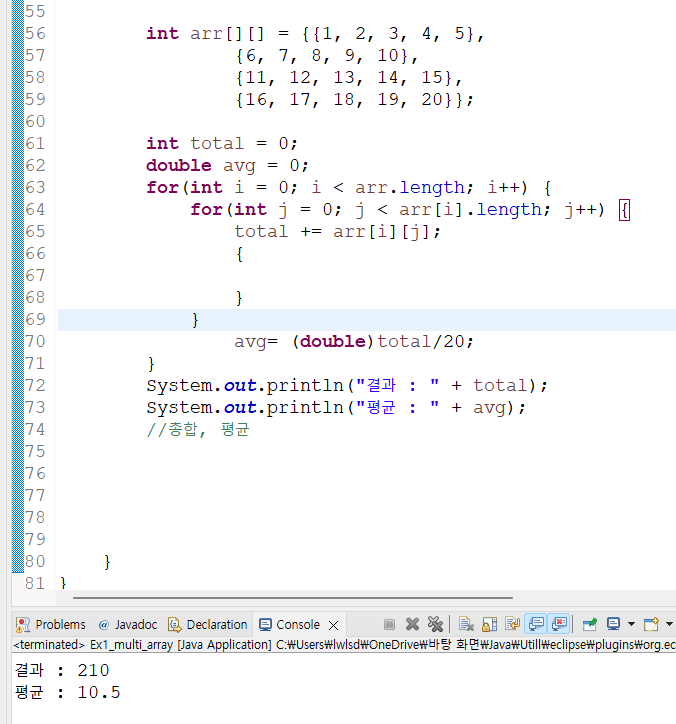
Task: Click closing brace on highlighted line 69
Action: click(x=195, y=320)
